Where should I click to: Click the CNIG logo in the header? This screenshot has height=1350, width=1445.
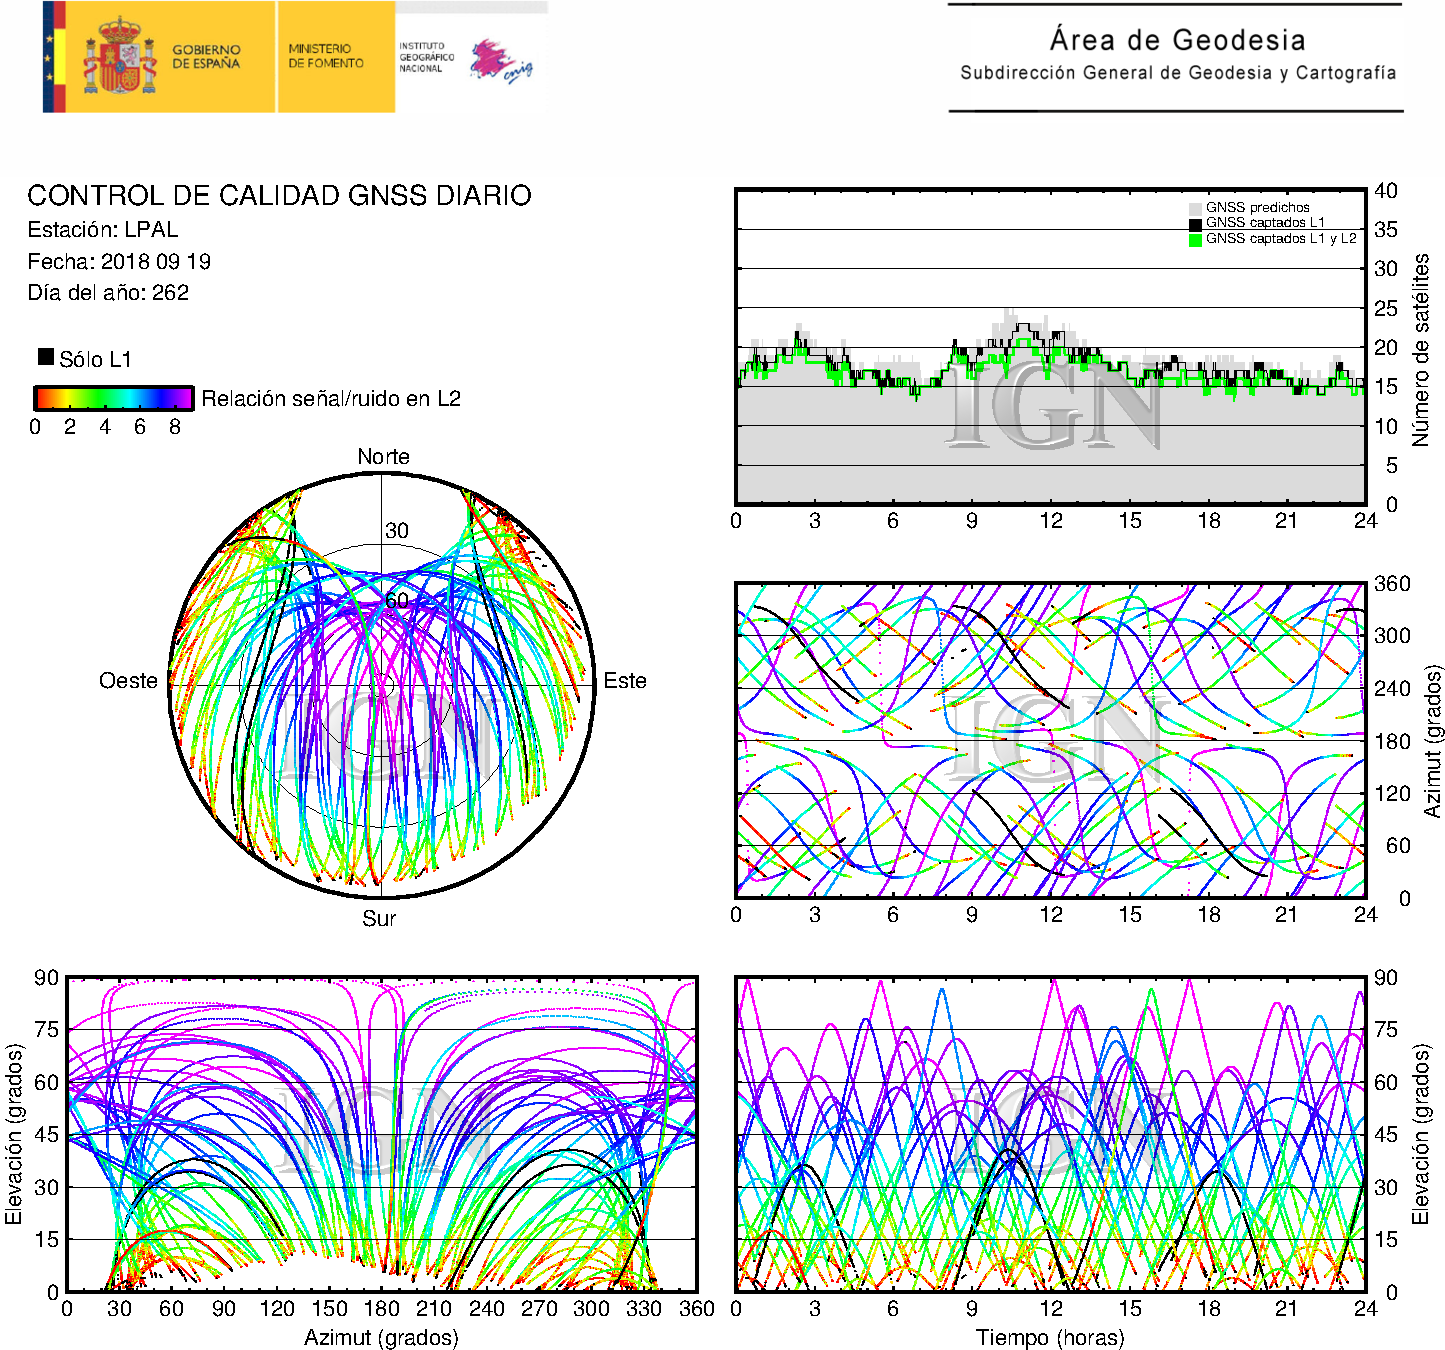pos(501,61)
